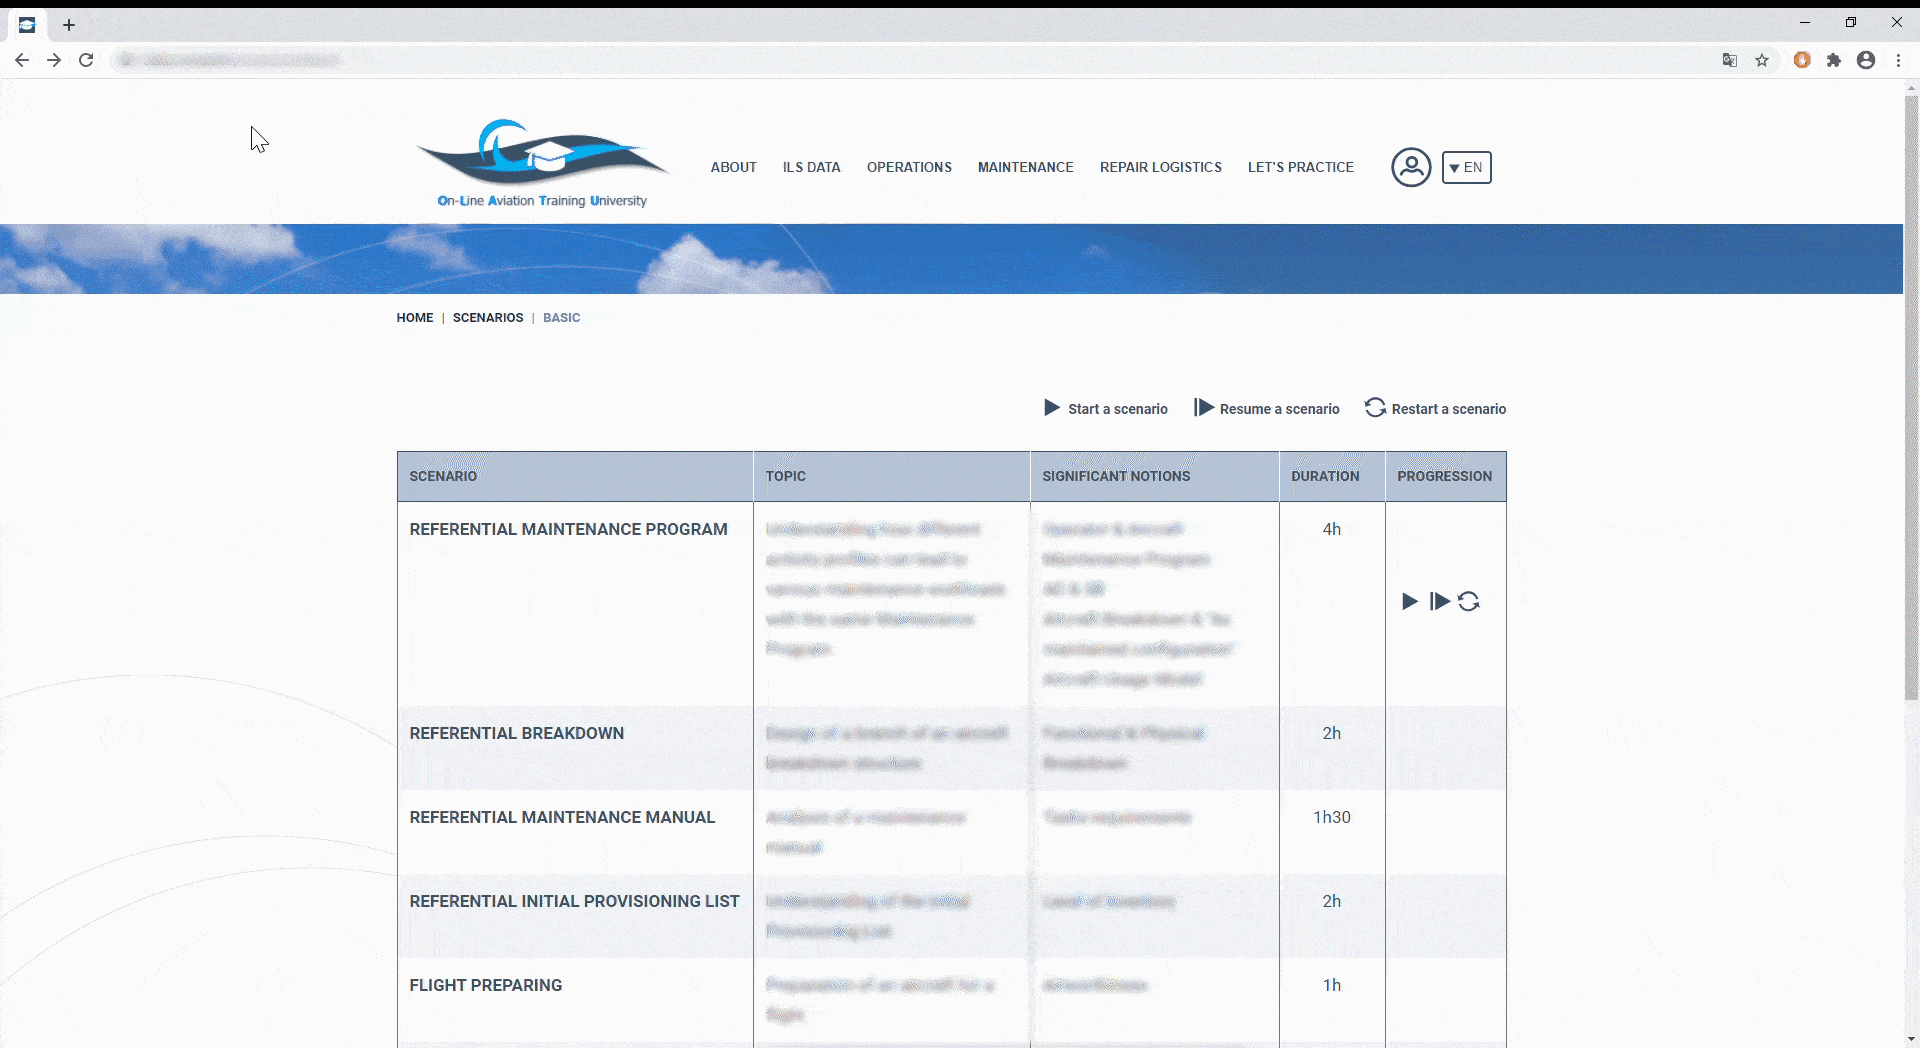
Task: Go back with browser back arrow
Action: click(x=22, y=60)
